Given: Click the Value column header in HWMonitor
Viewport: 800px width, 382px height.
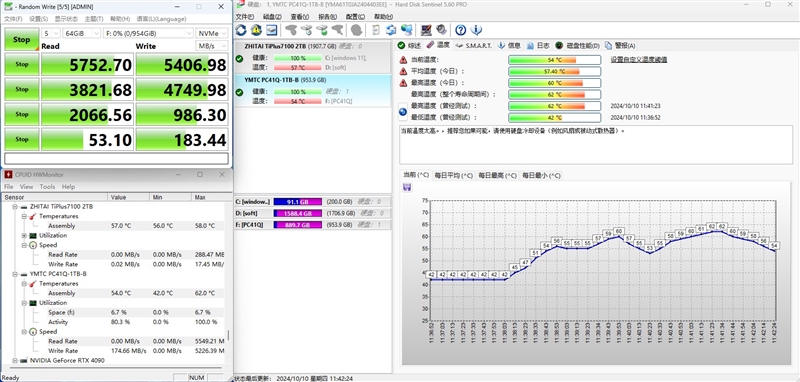Looking at the screenshot, I should tap(129, 197).
